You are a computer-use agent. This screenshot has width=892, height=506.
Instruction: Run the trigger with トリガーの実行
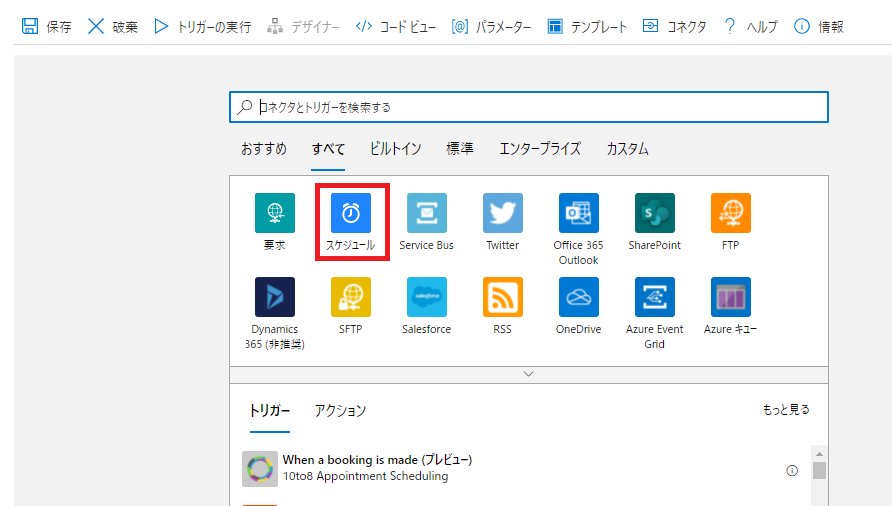[x=202, y=27]
